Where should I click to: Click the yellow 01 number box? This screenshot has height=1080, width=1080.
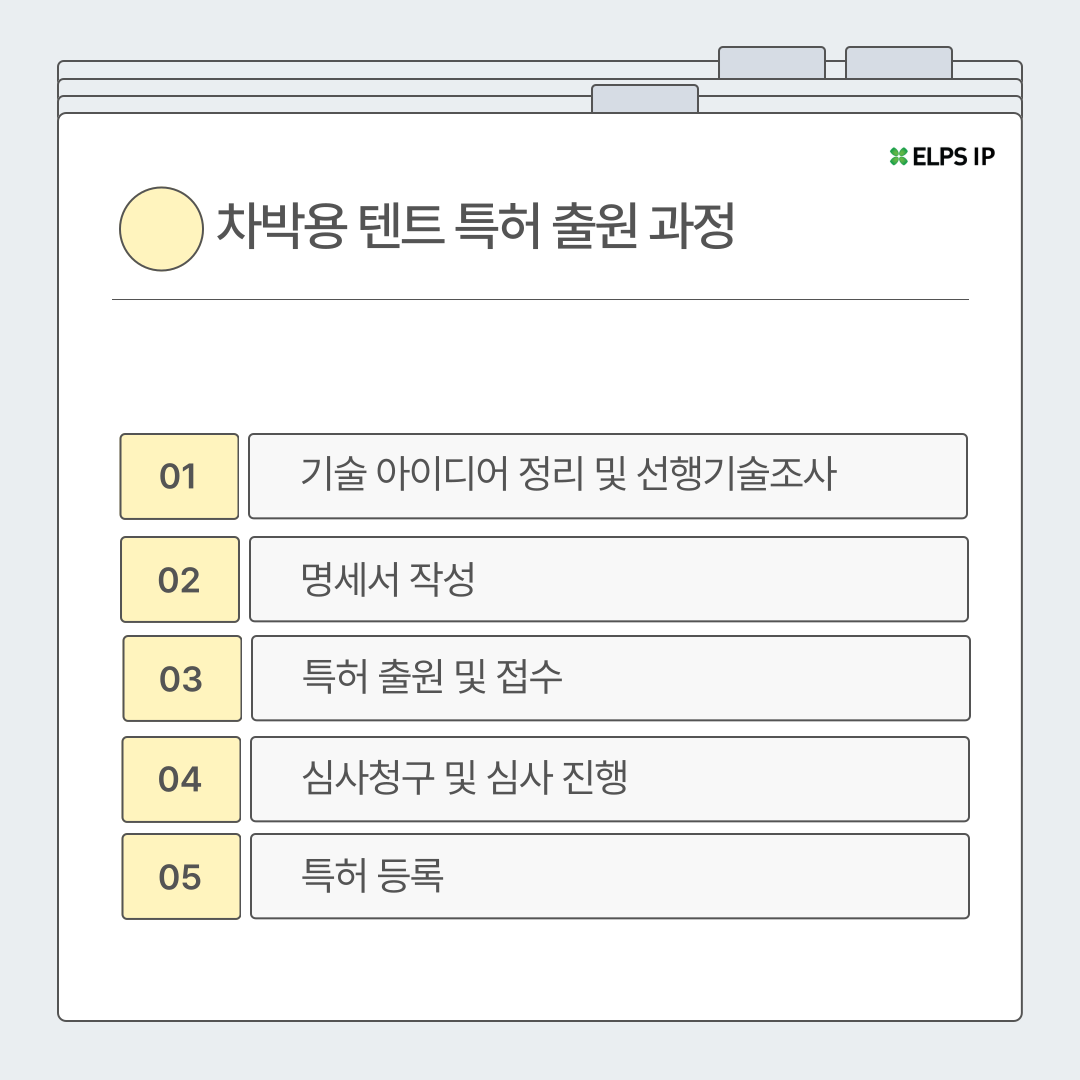coord(179,476)
